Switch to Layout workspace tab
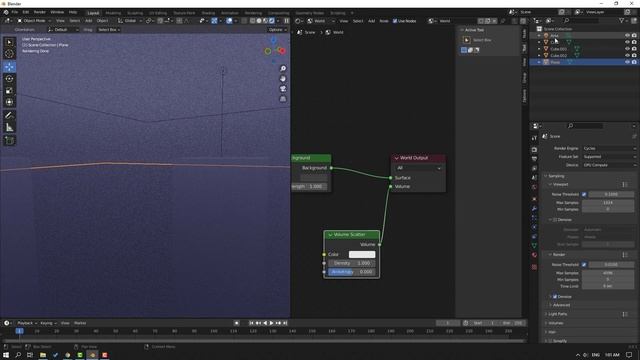The image size is (640, 360). click(93, 13)
